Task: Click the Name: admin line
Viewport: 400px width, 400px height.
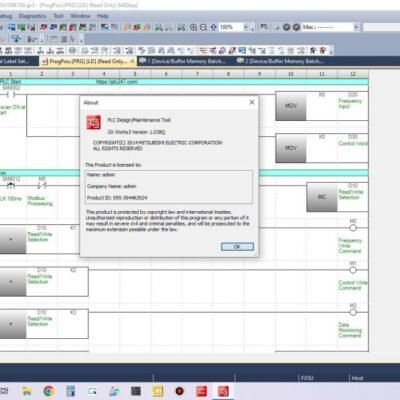Action: click(101, 175)
